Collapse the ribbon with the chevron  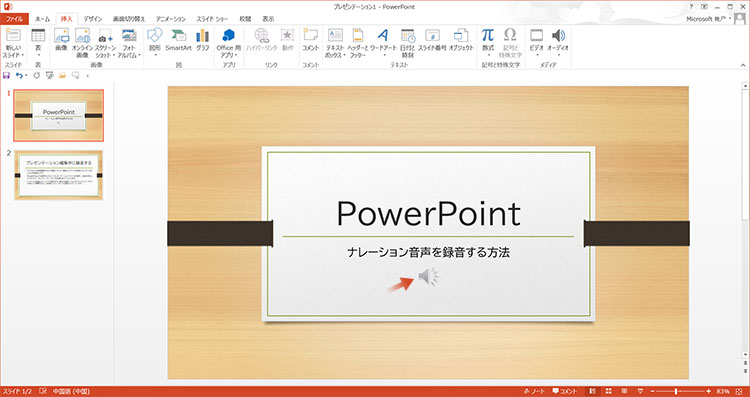743,65
